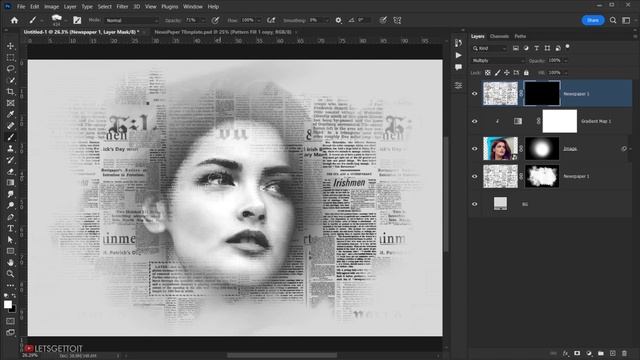
Task: Switch to the Channels tab
Action: click(499, 36)
